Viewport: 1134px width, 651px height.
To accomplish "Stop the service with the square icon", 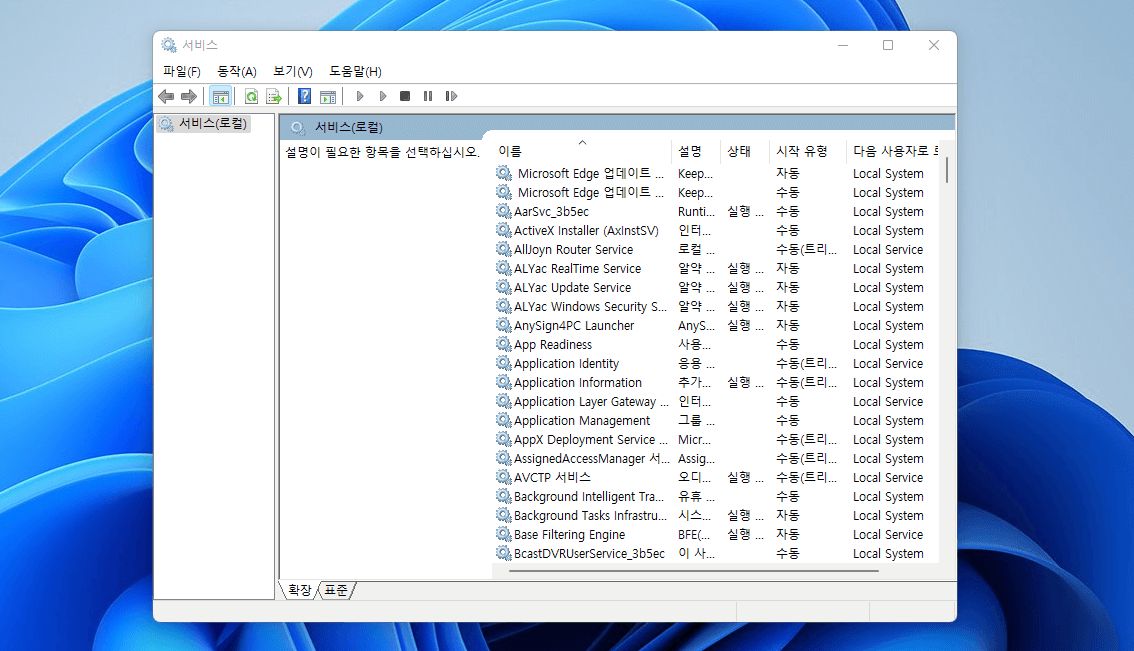I will tap(405, 96).
